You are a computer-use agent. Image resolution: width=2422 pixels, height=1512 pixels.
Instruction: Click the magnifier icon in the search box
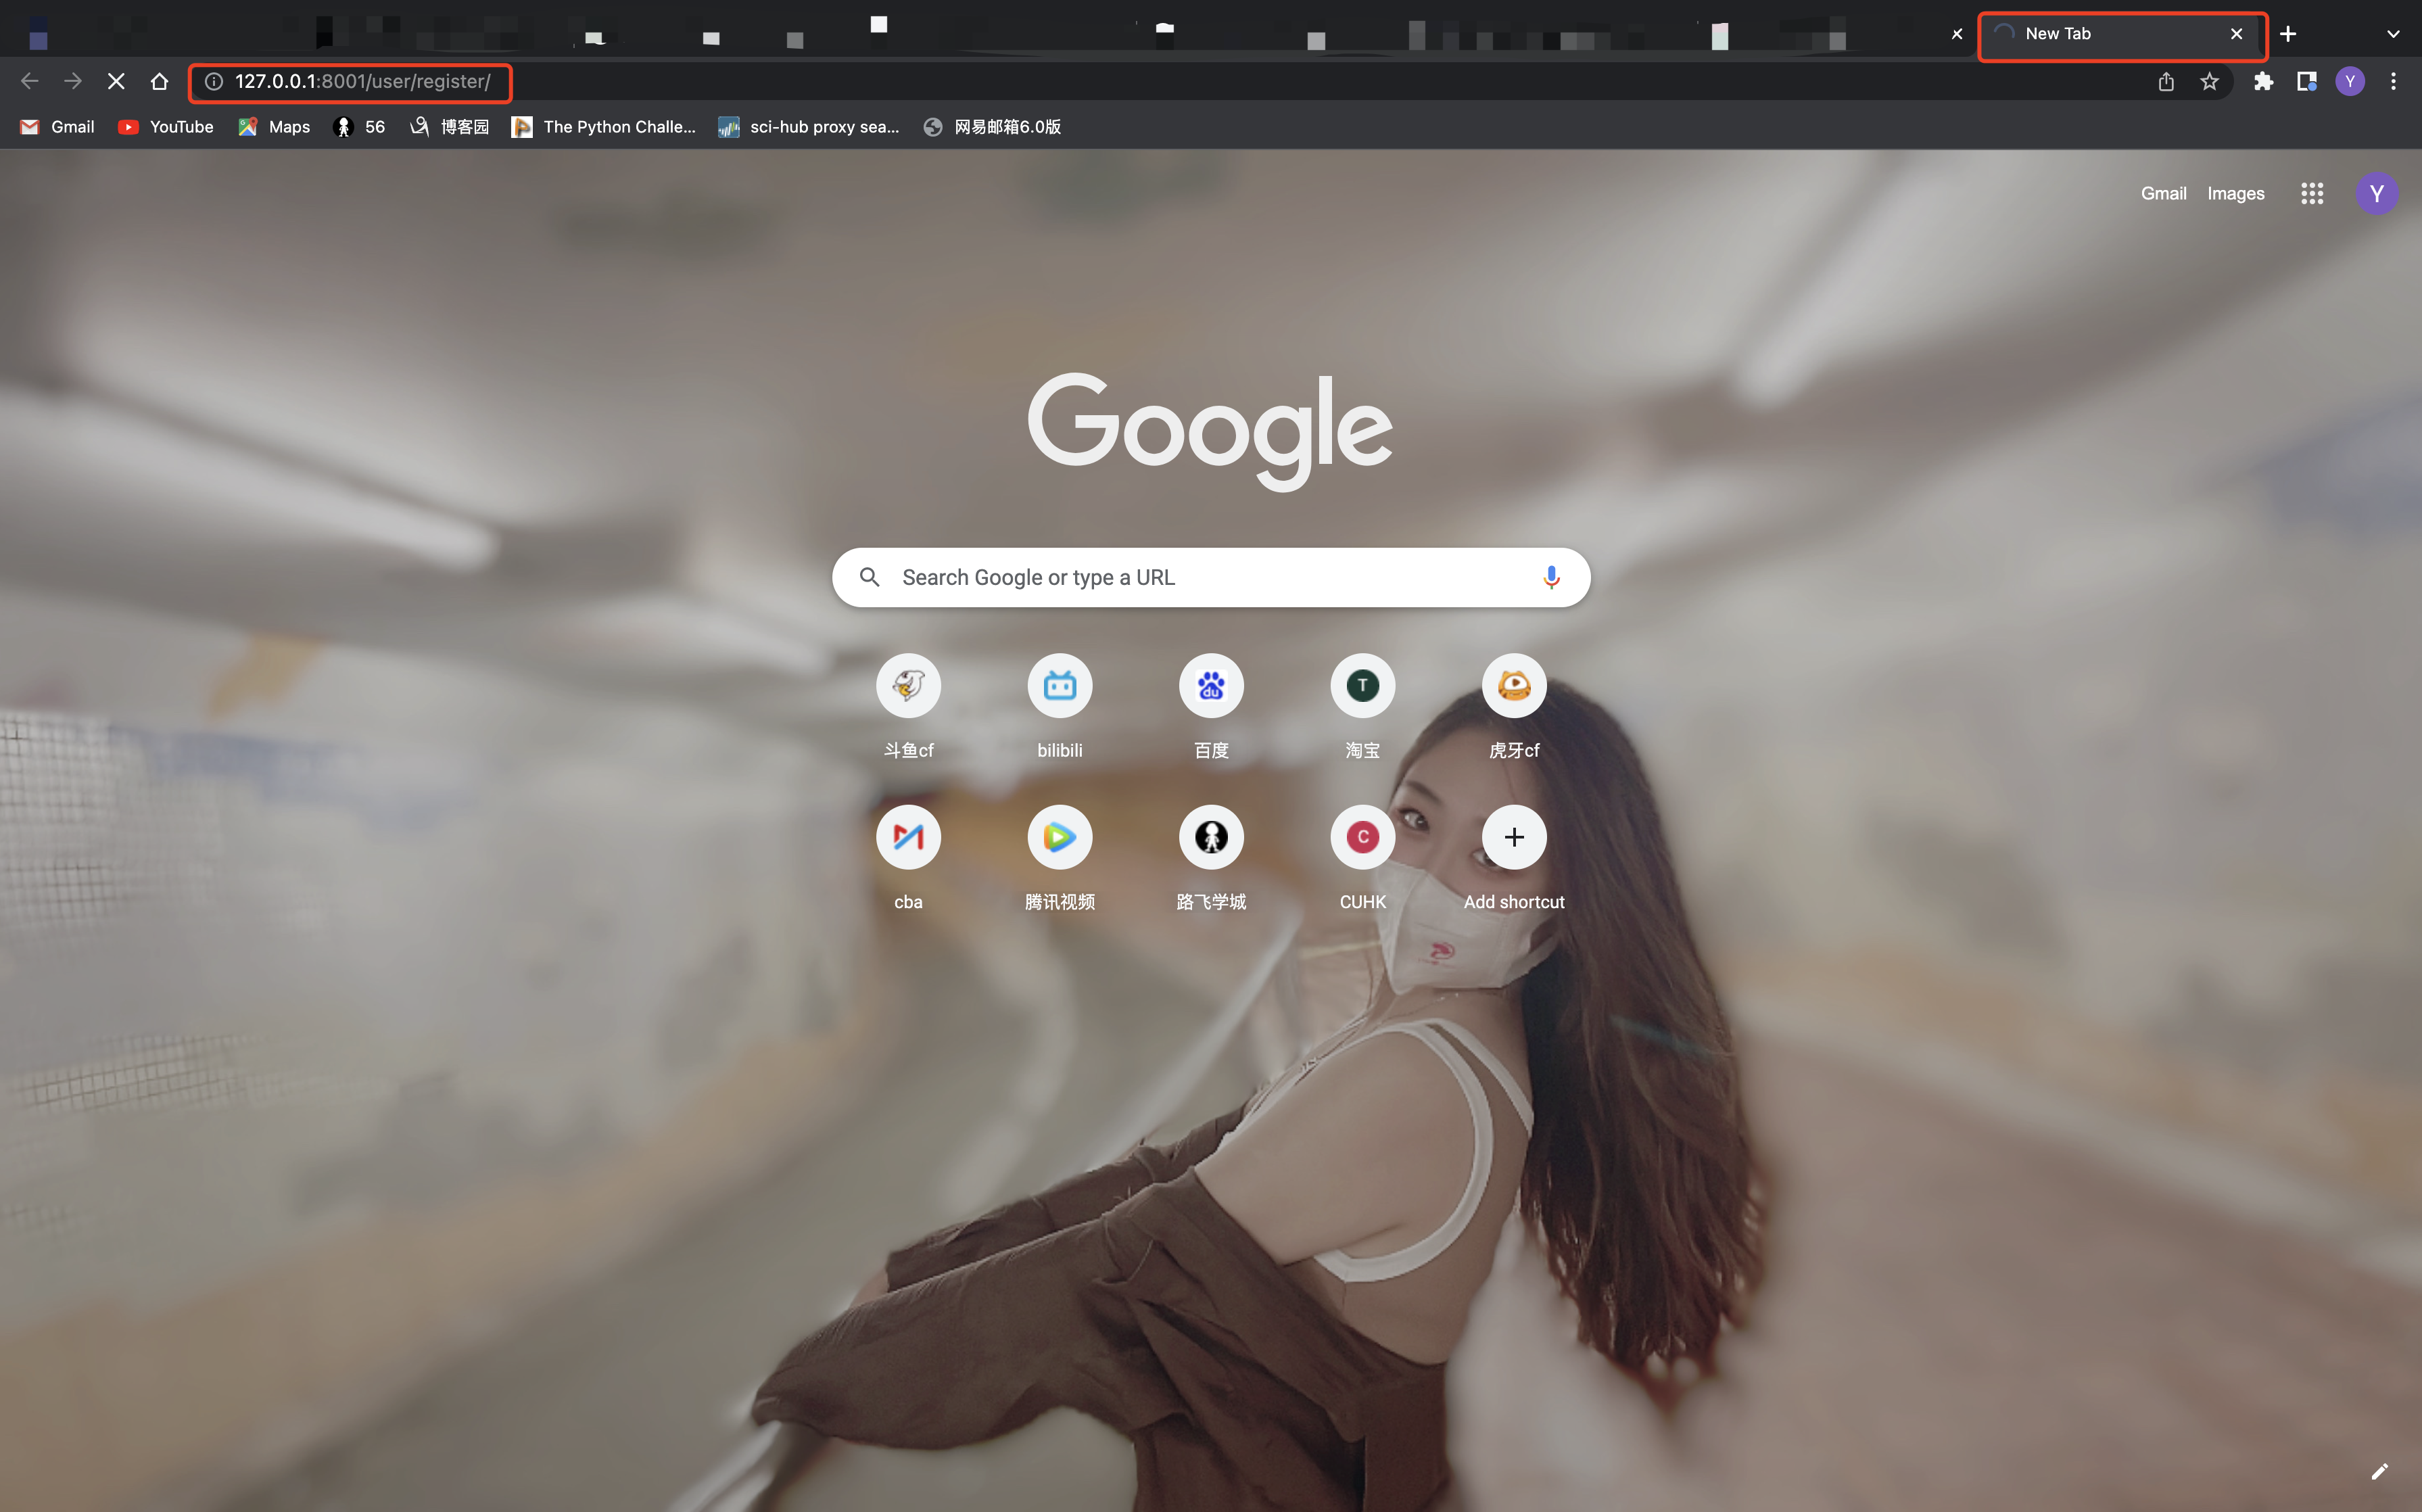point(869,577)
